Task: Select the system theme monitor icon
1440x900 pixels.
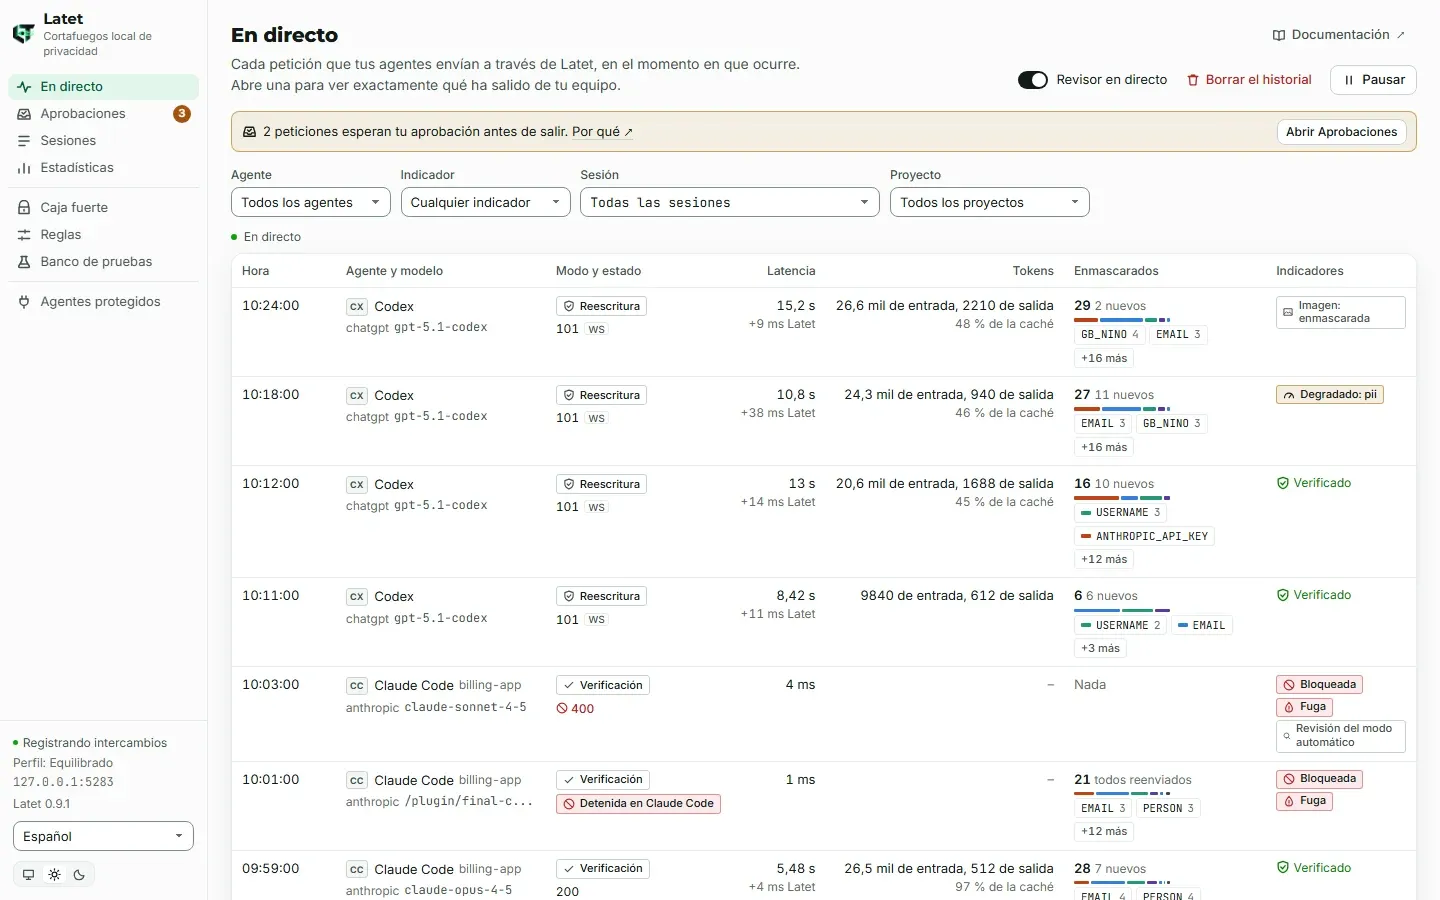Action: 28,875
